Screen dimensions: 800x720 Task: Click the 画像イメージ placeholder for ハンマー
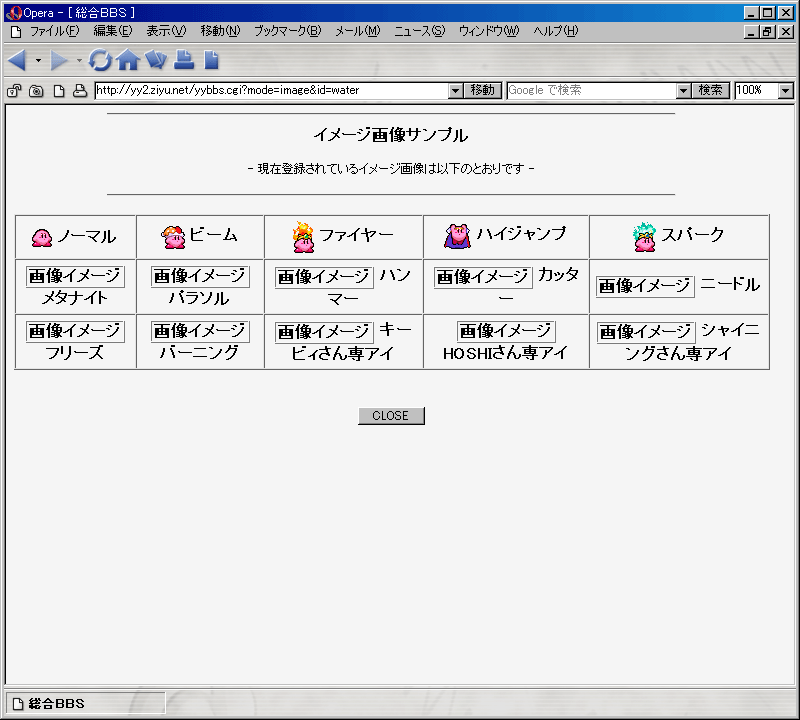[324, 277]
